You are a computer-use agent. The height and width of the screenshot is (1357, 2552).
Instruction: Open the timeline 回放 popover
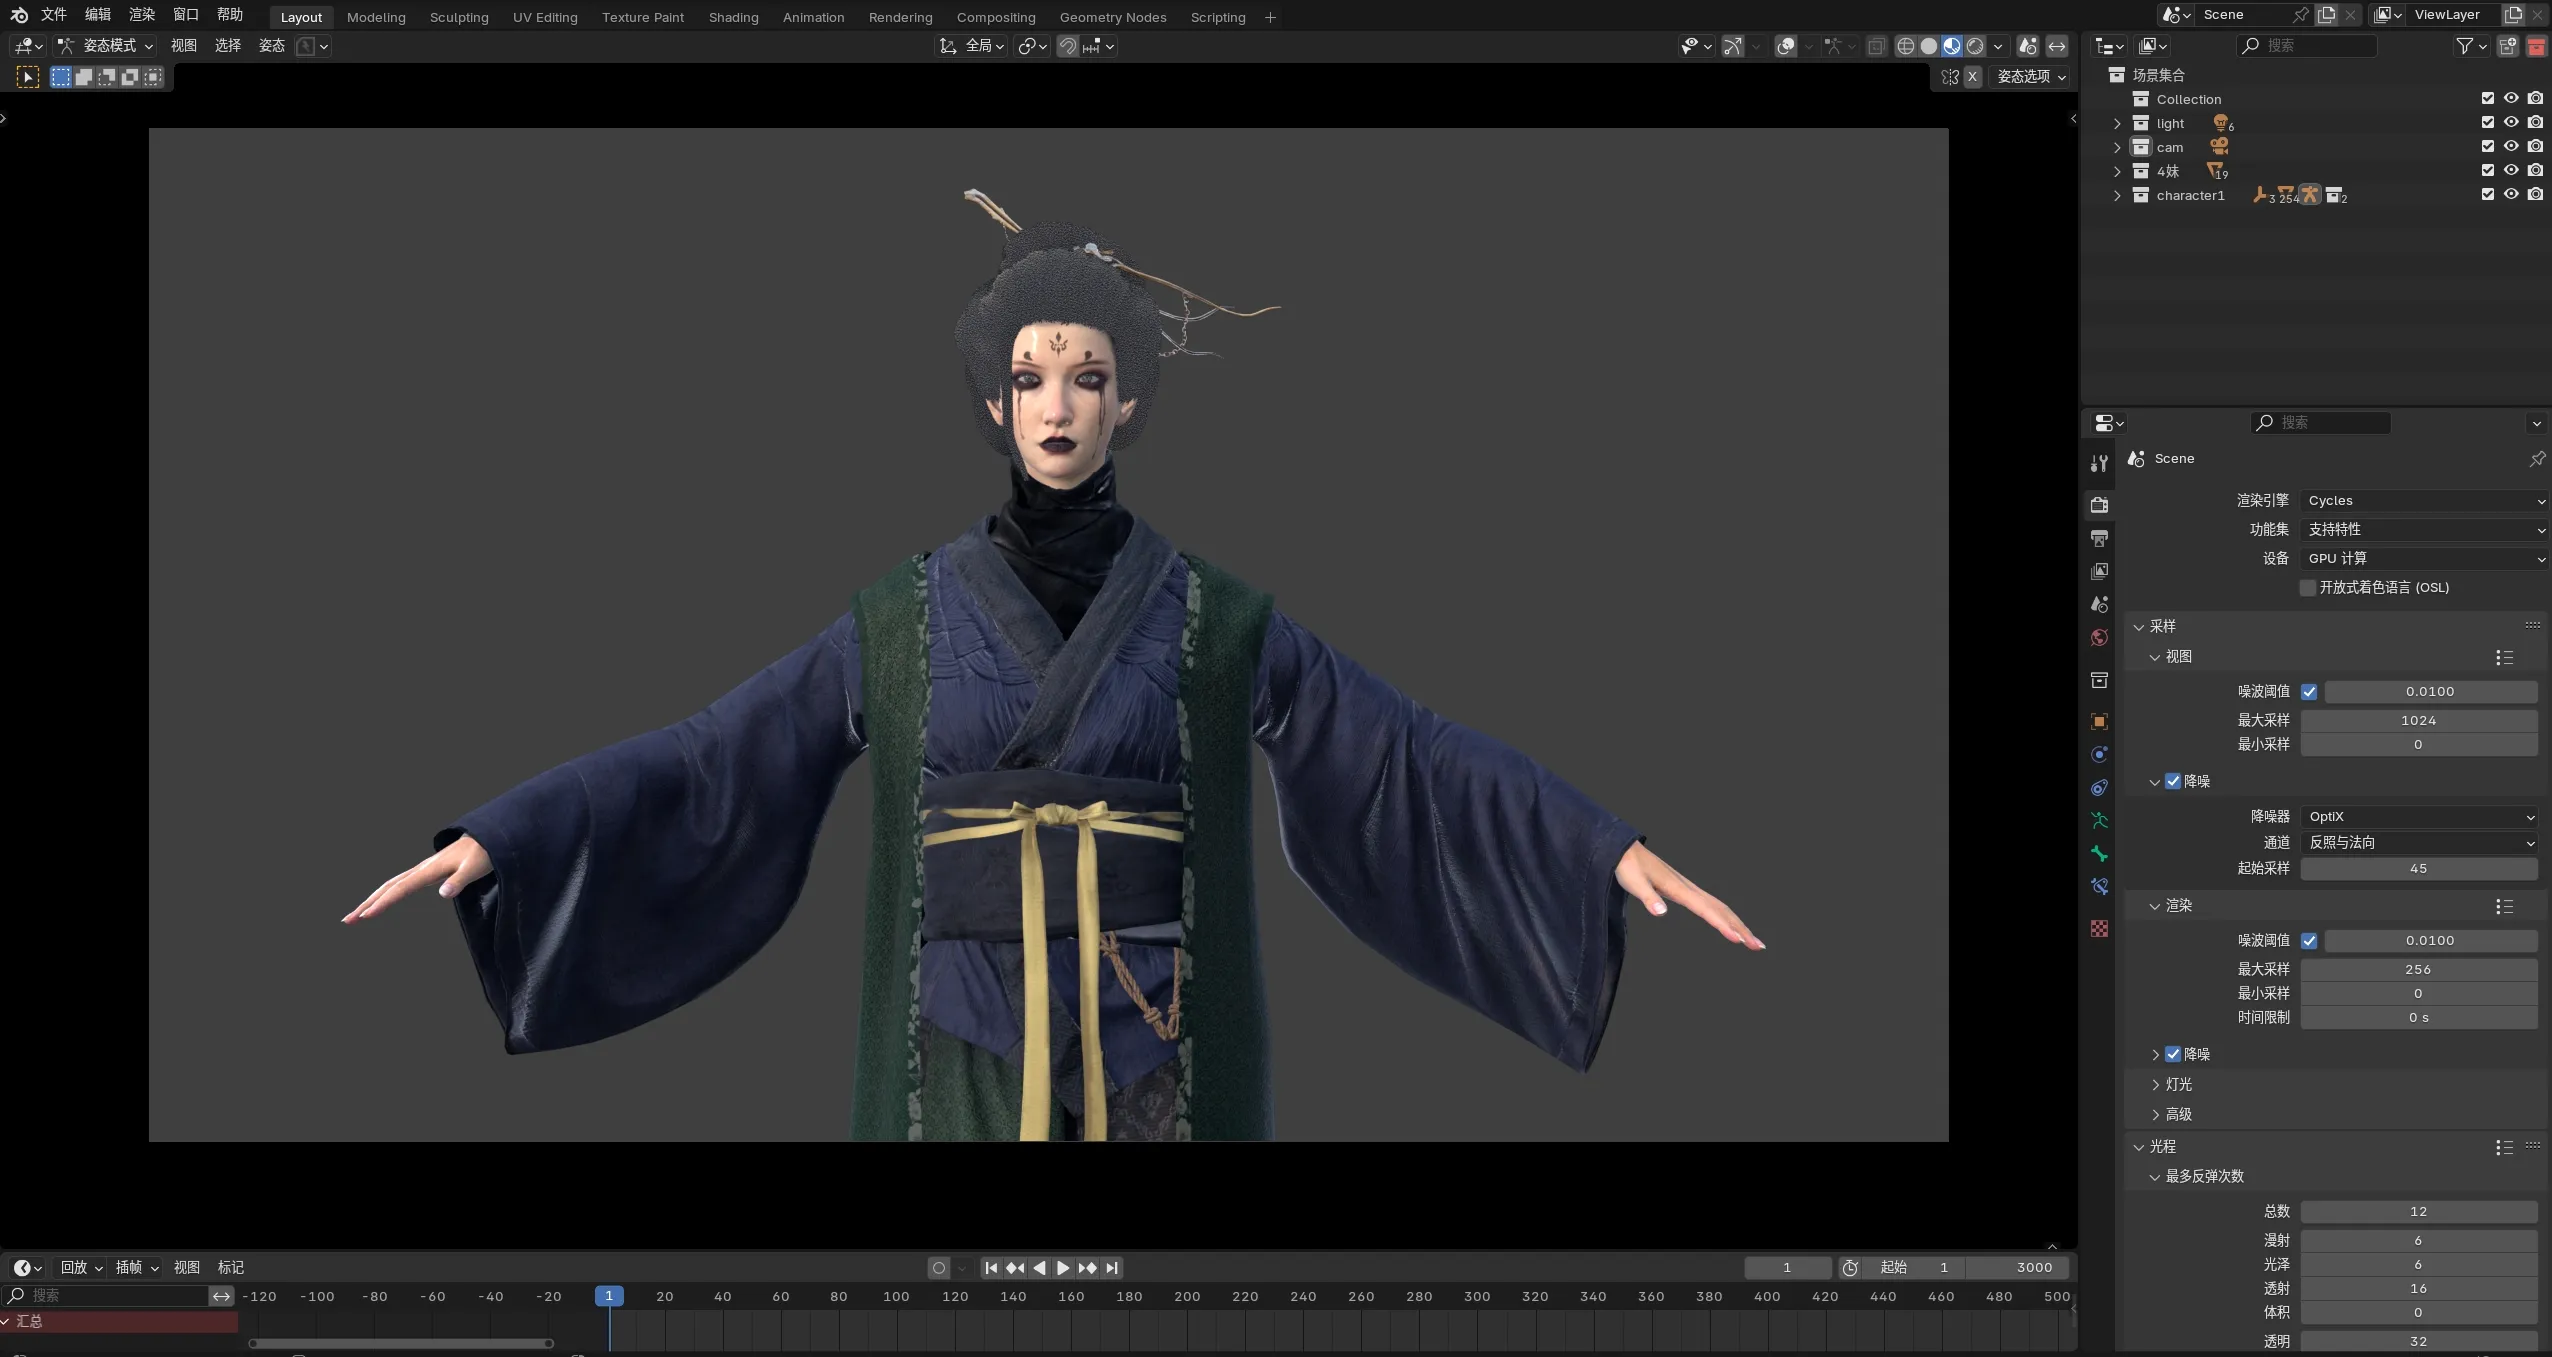pos(81,1268)
